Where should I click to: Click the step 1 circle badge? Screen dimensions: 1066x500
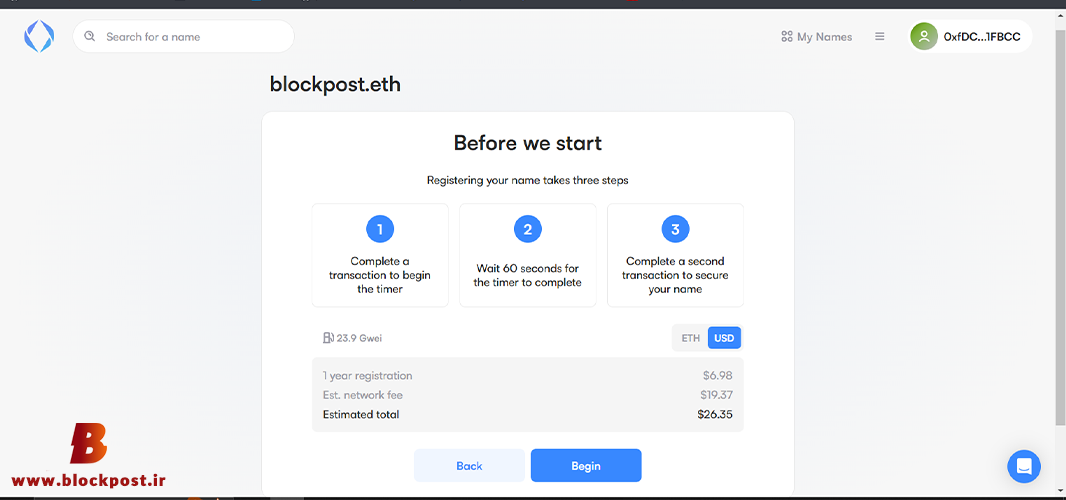click(380, 229)
